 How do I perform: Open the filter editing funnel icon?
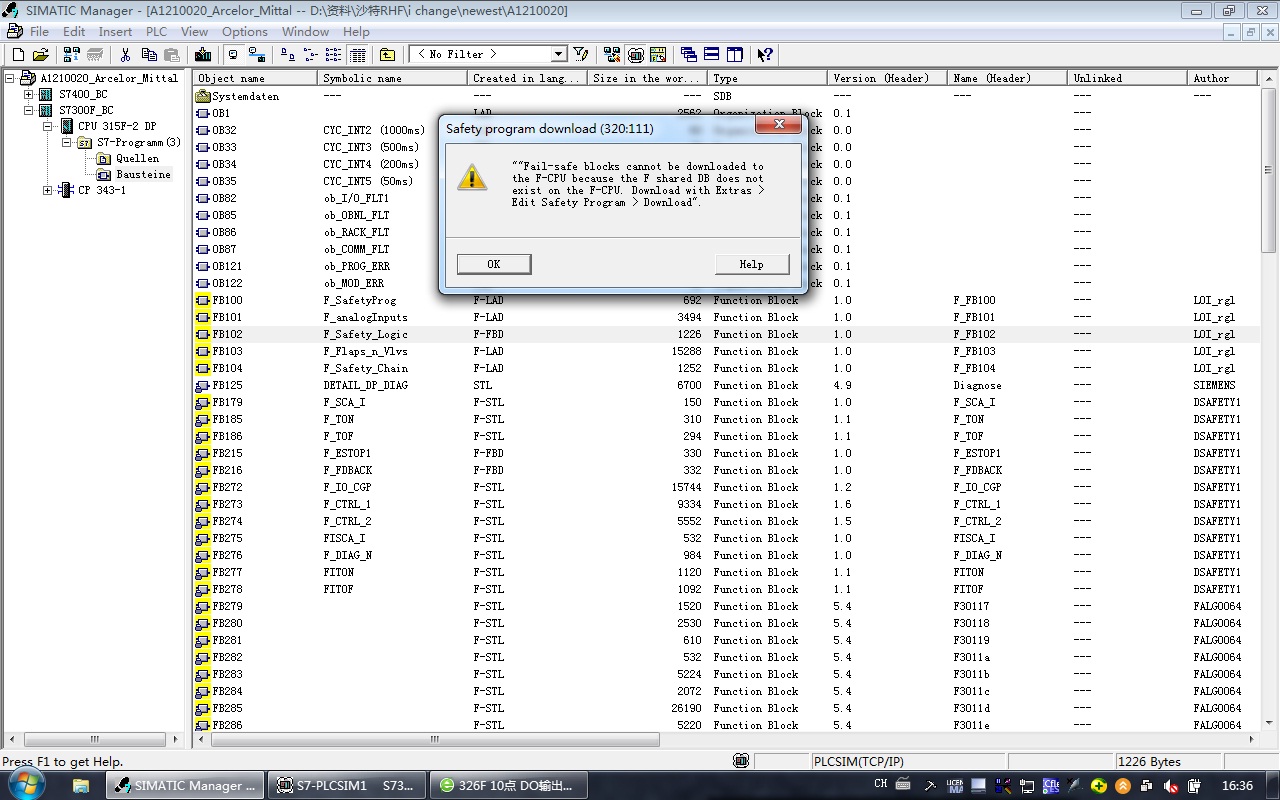[x=581, y=54]
